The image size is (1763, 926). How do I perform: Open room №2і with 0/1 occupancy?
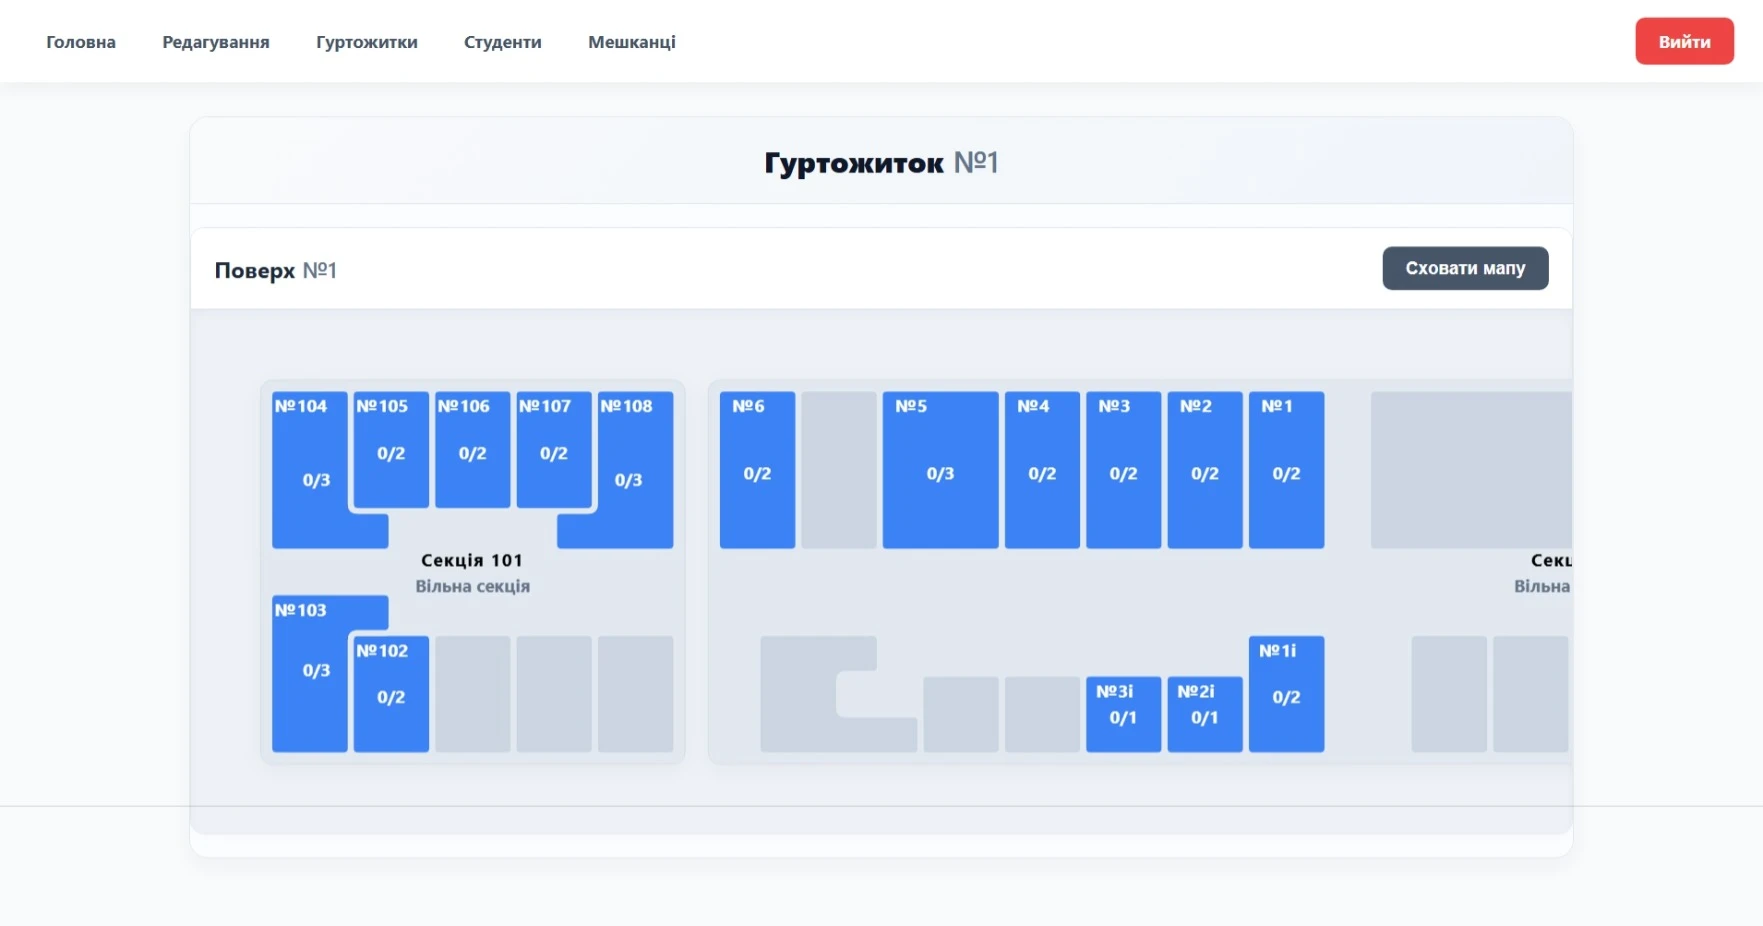(1205, 714)
